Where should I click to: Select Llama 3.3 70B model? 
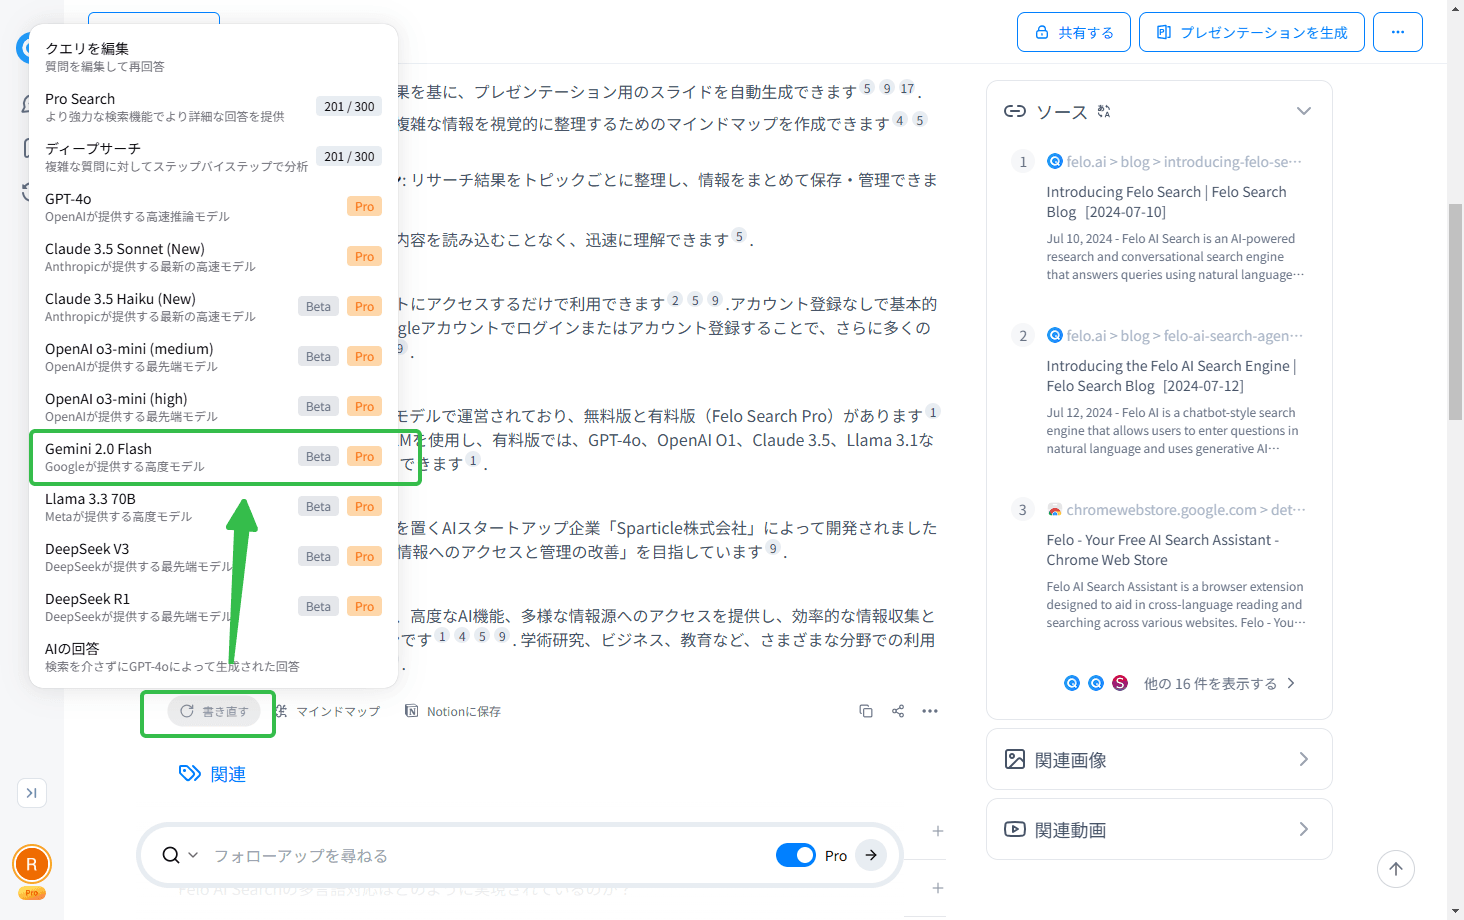click(213, 507)
